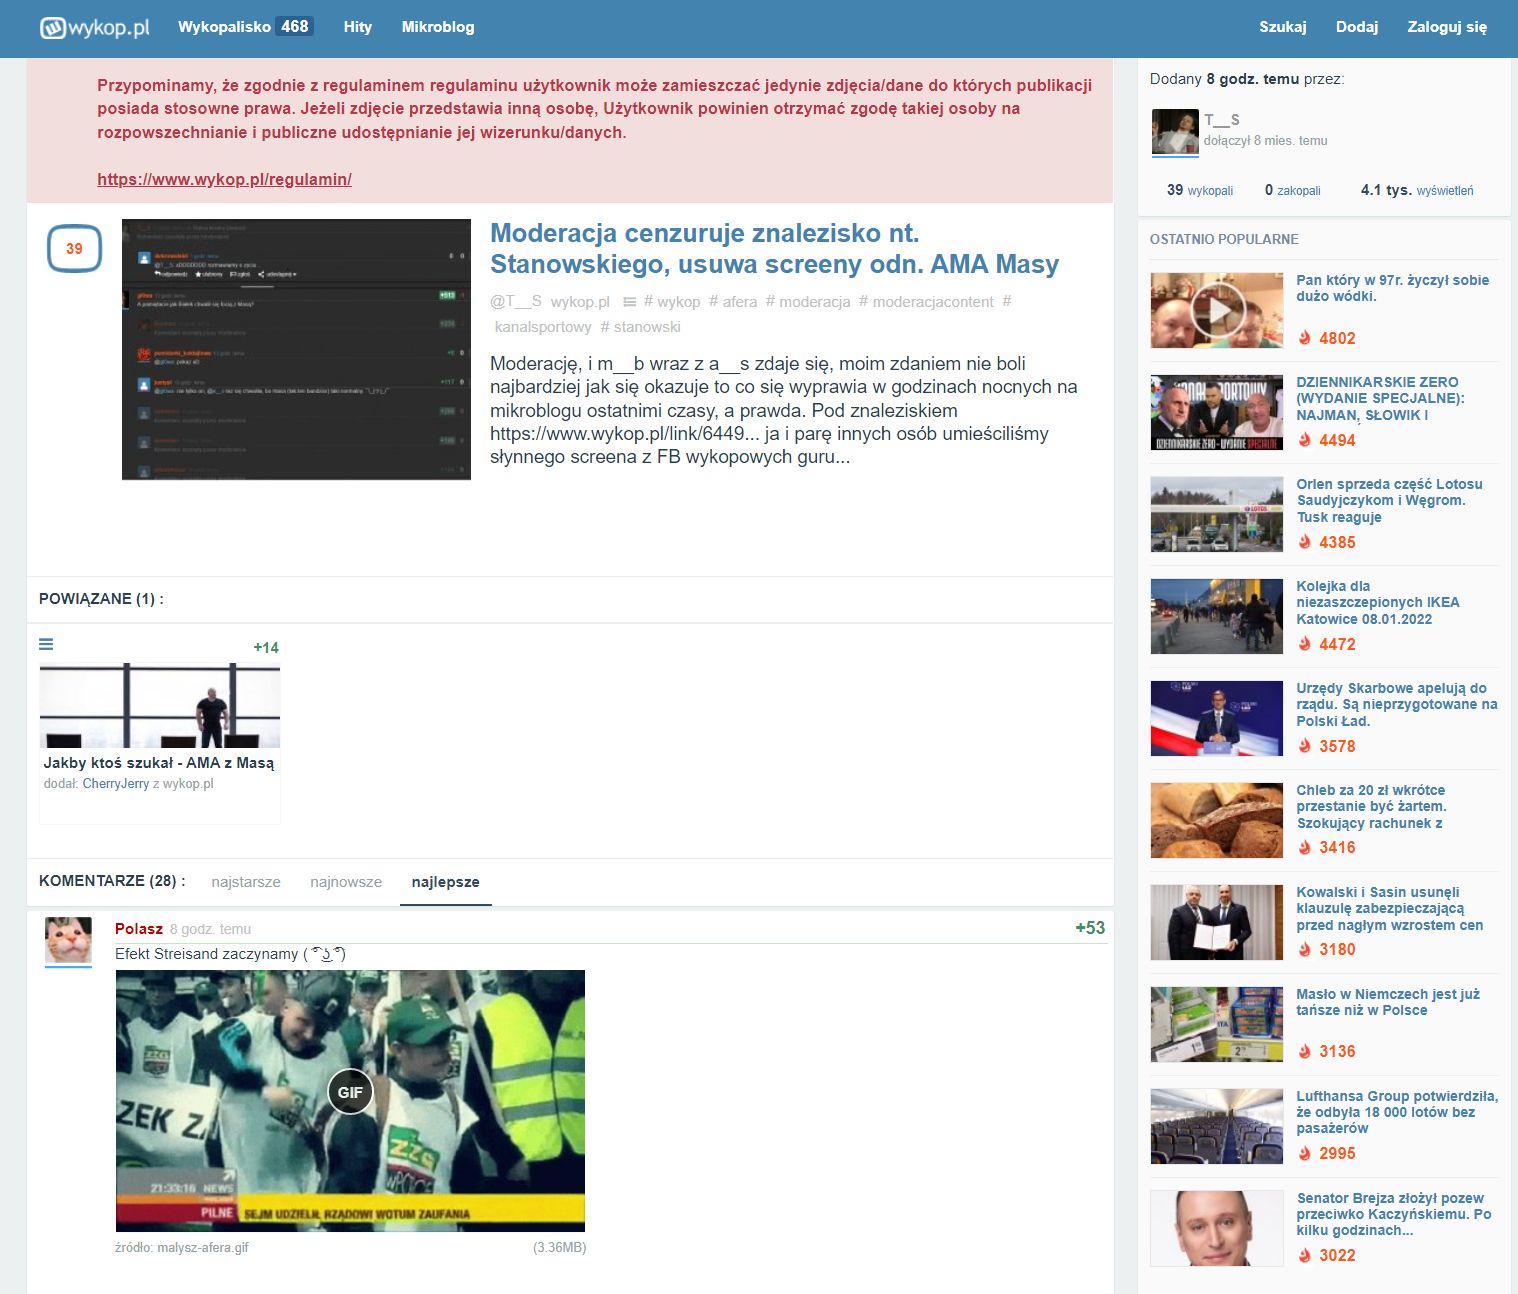Open Pan który w 97r. życzył sobie headline
1518x1294 pixels.
(1392, 288)
